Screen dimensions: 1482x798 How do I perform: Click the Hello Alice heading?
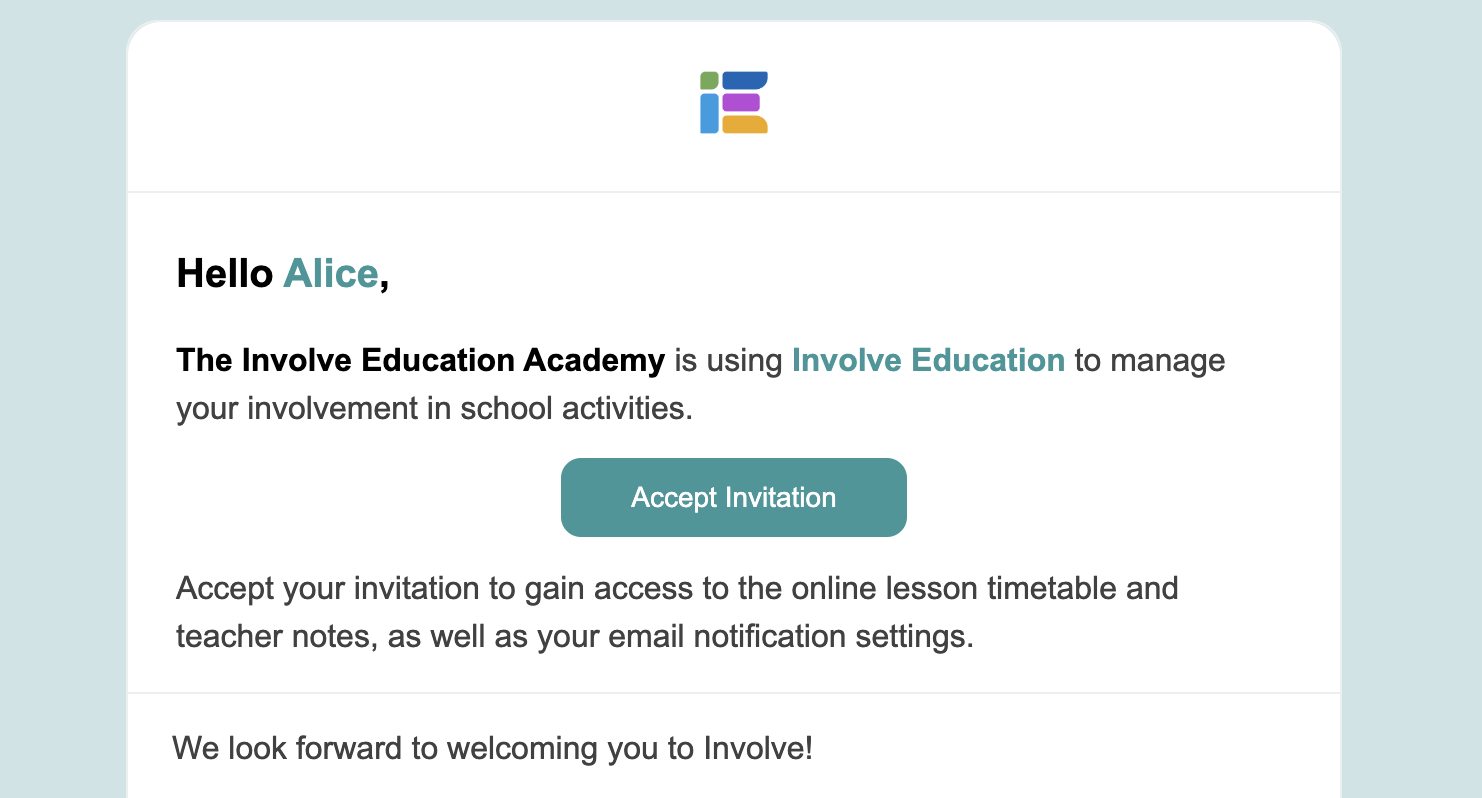[x=283, y=272]
